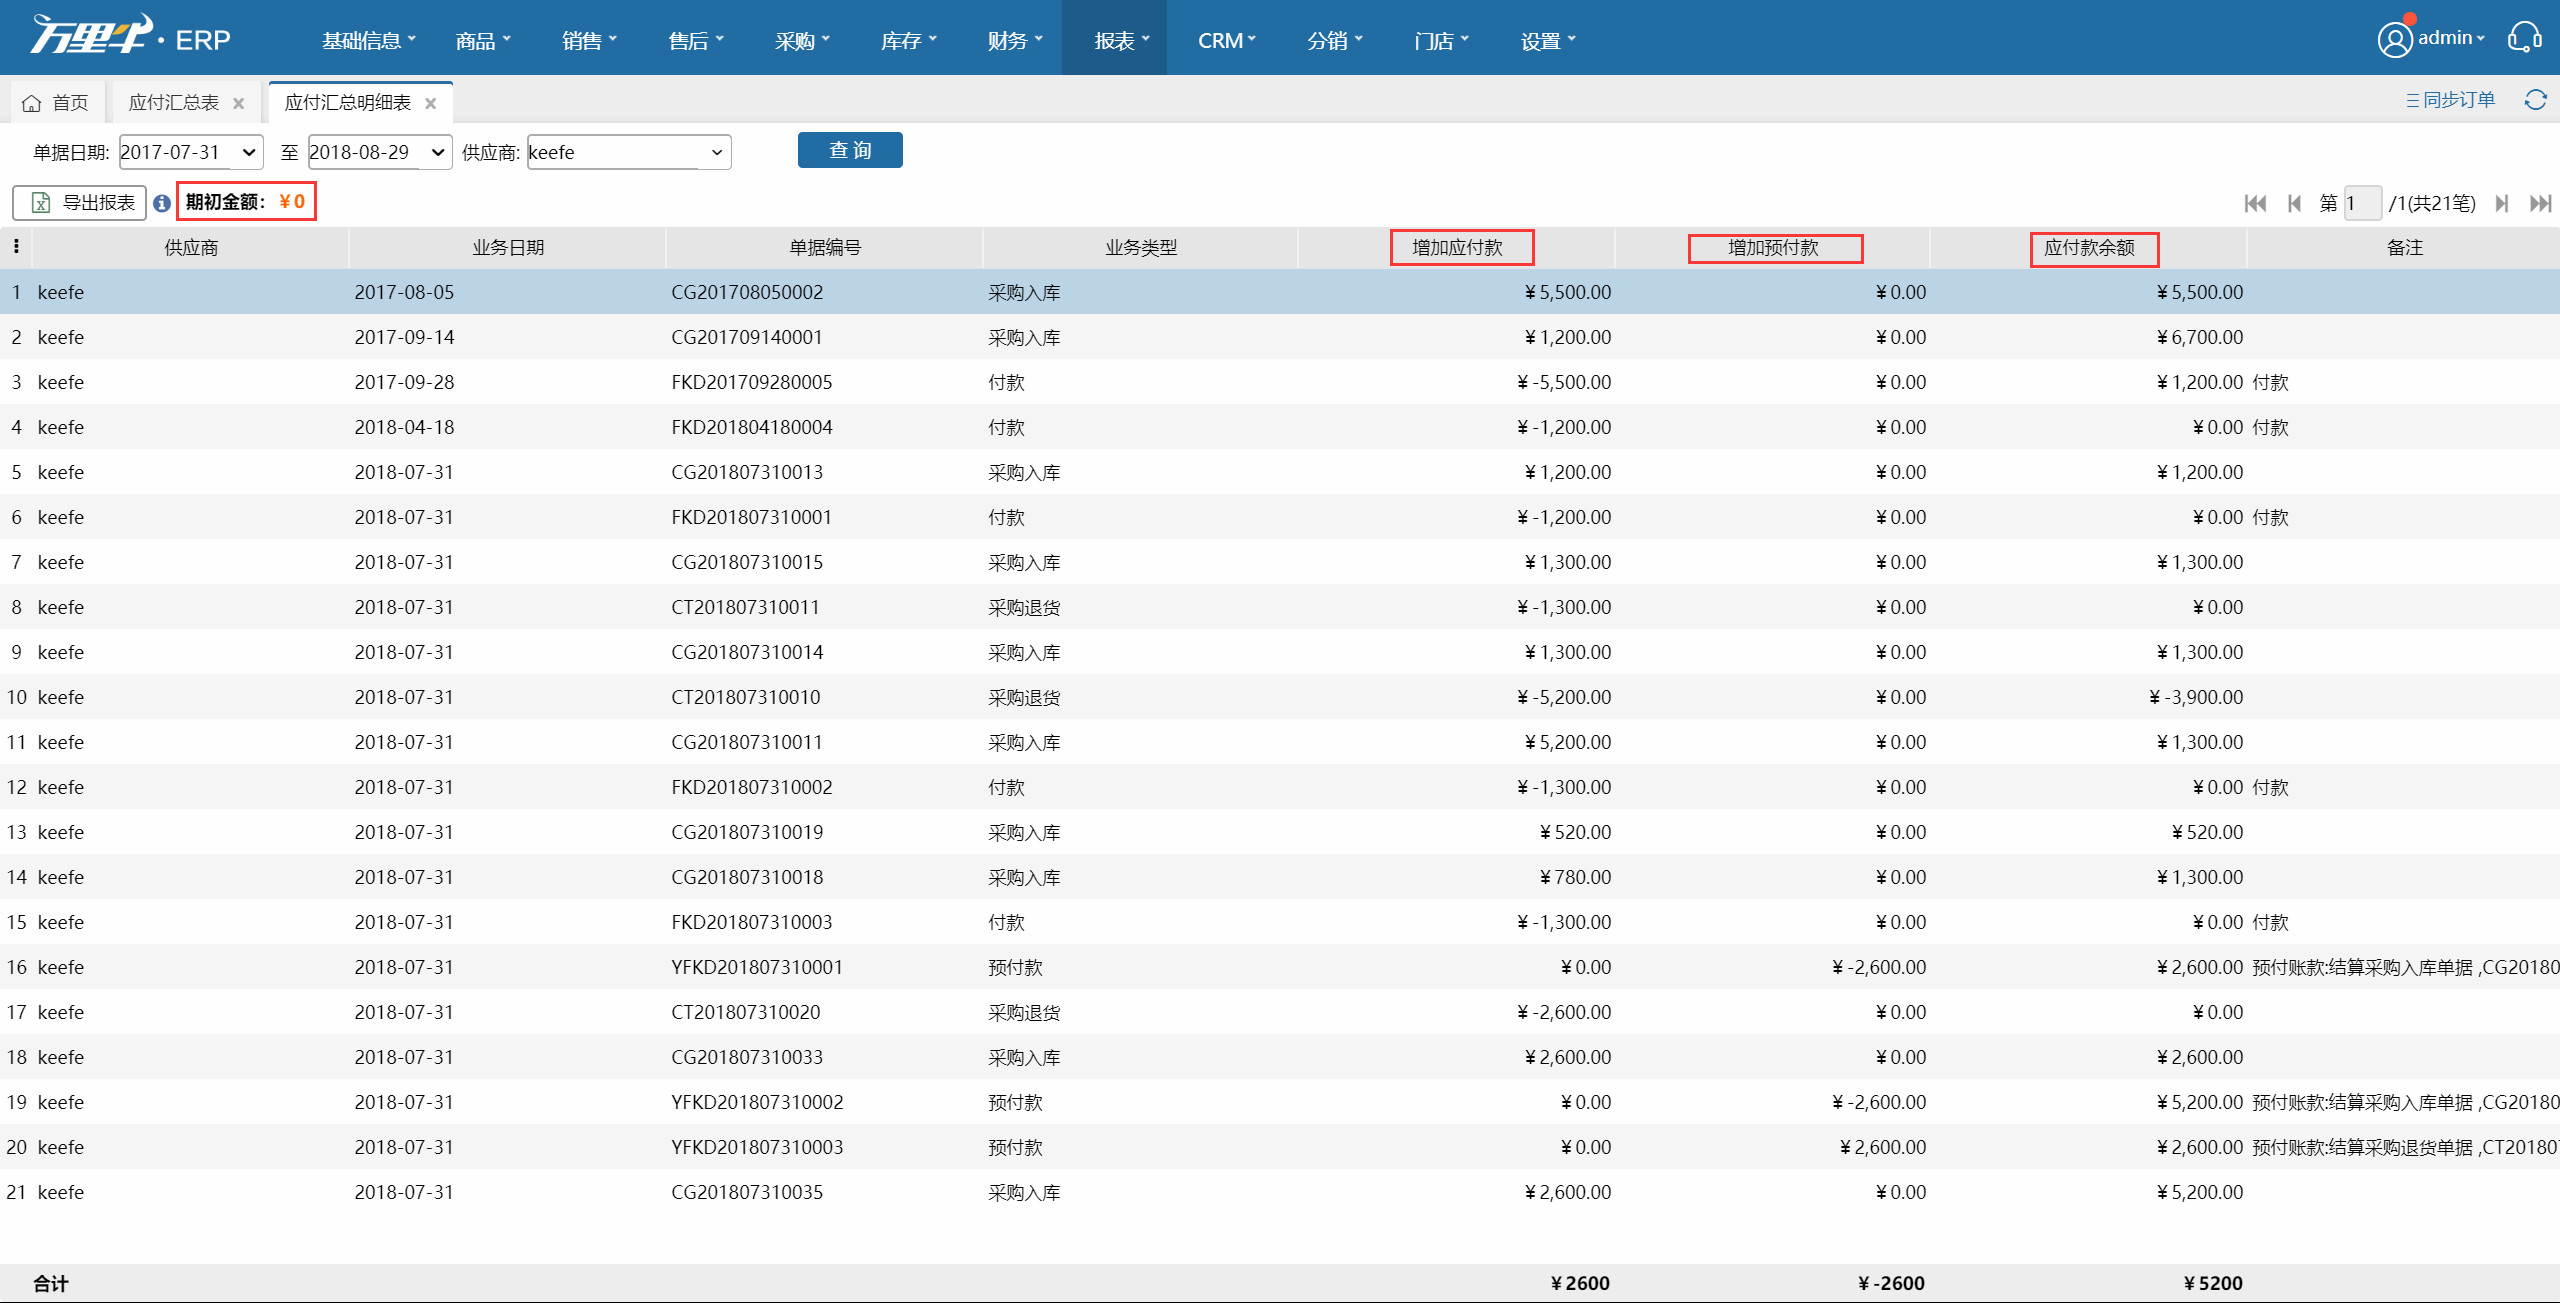Click the 导出报表 export button
Screen dimensions: 2560x1303
pos(81,203)
